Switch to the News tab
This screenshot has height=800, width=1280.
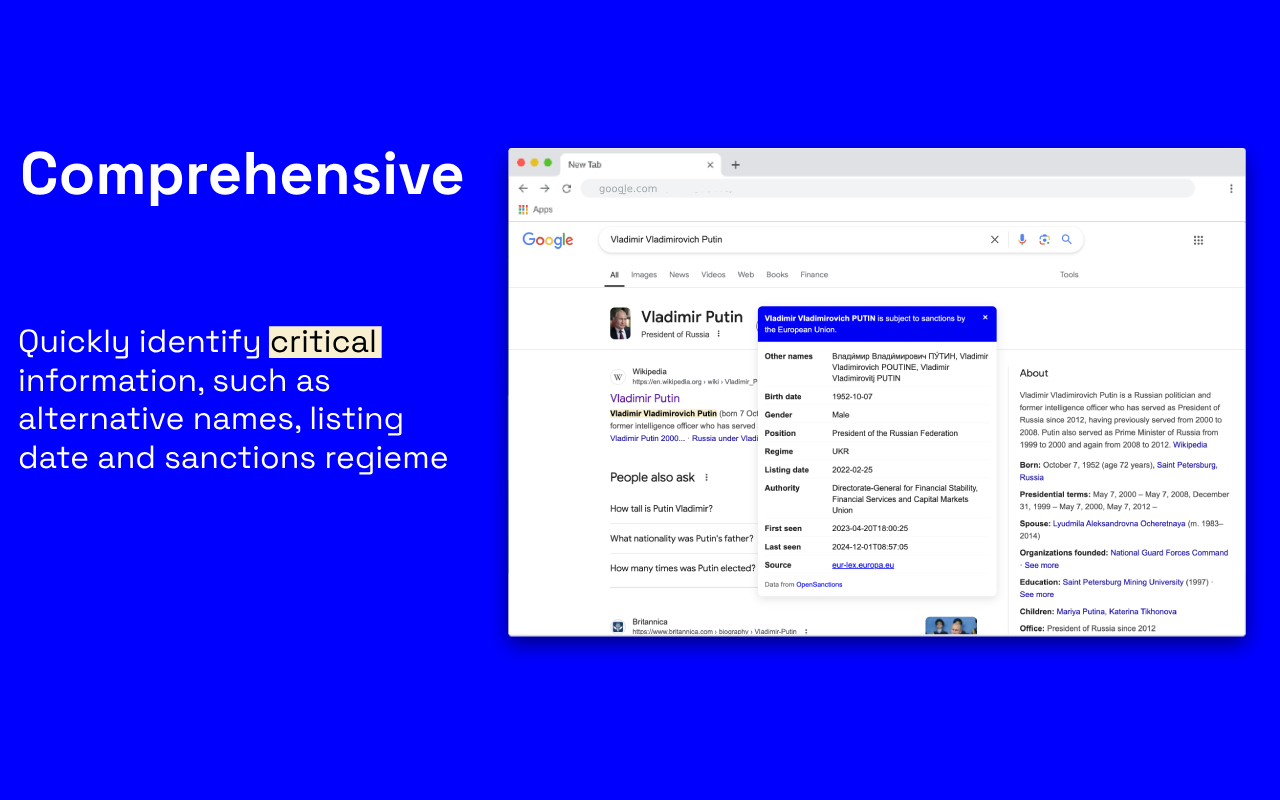pyautogui.click(x=679, y=275)
